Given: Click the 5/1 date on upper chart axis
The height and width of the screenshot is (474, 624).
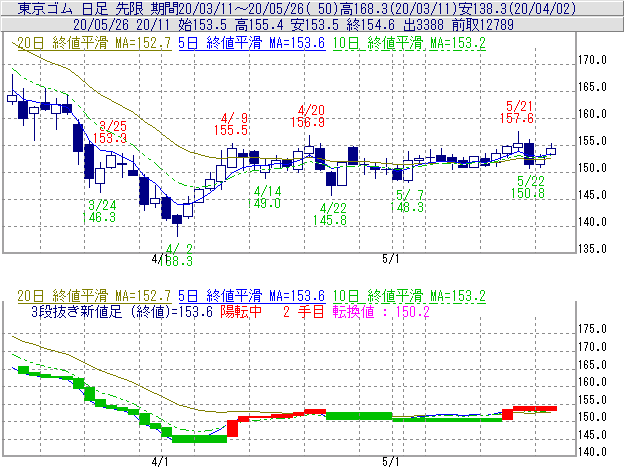Looking at the screenshot, I should click(390, 259).
